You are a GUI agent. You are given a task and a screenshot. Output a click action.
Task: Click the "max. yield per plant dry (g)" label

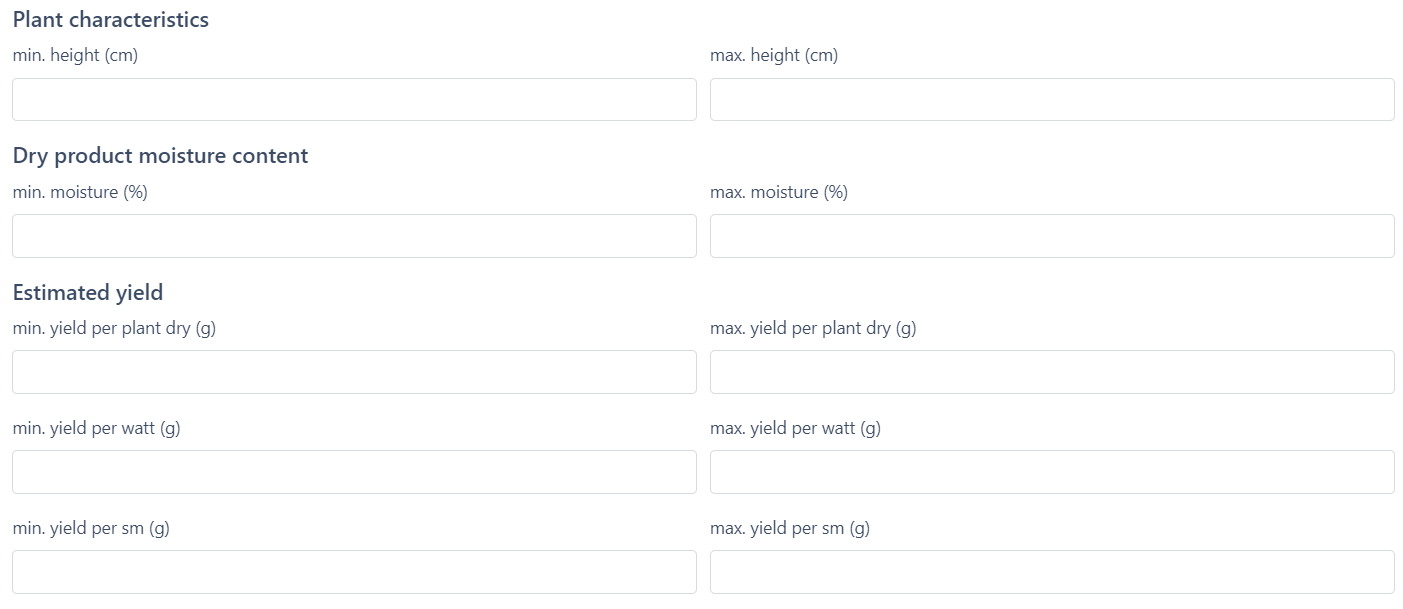(x=813, y=328)
